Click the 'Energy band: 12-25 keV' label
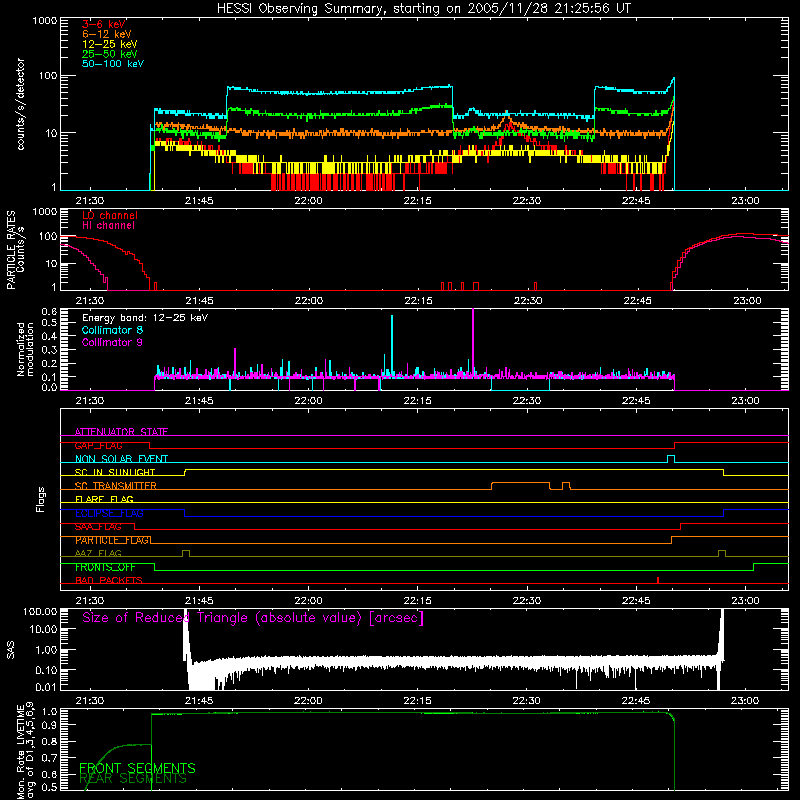 tap(145, 318)
